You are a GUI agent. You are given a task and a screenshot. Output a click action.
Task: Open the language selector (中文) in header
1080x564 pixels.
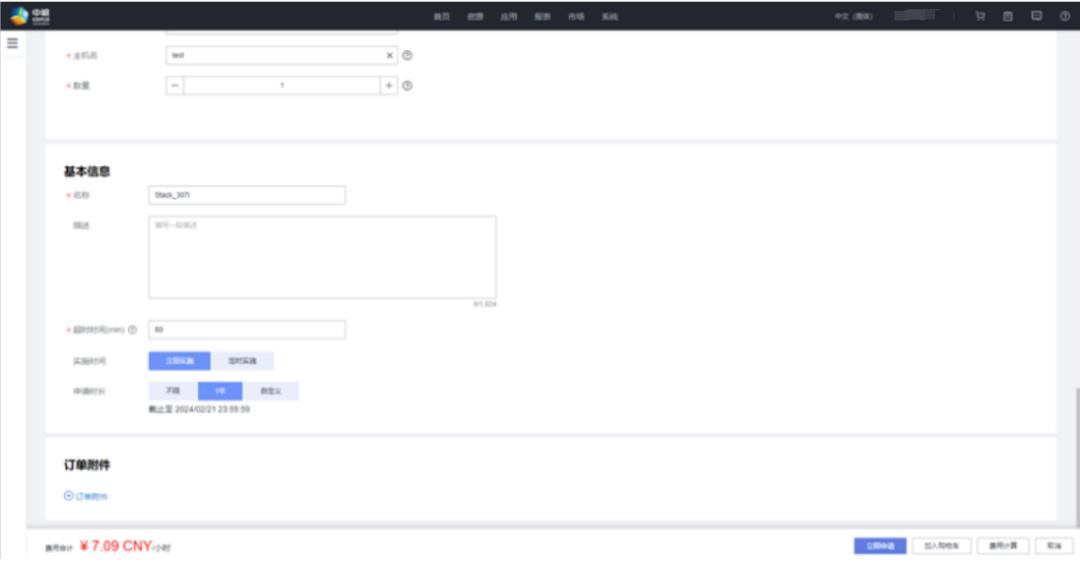click(x=853, y=17)
